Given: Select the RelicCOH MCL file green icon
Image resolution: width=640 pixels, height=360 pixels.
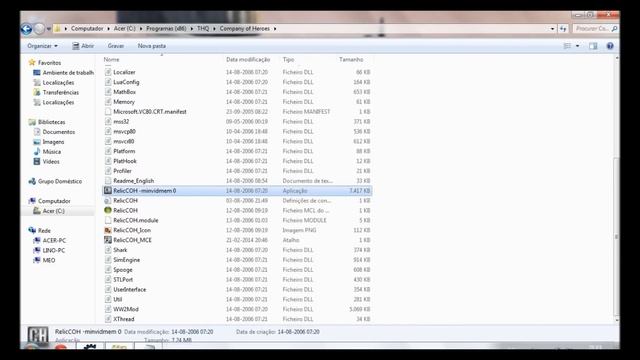Looking at the screenshot, I should [108, 210].
